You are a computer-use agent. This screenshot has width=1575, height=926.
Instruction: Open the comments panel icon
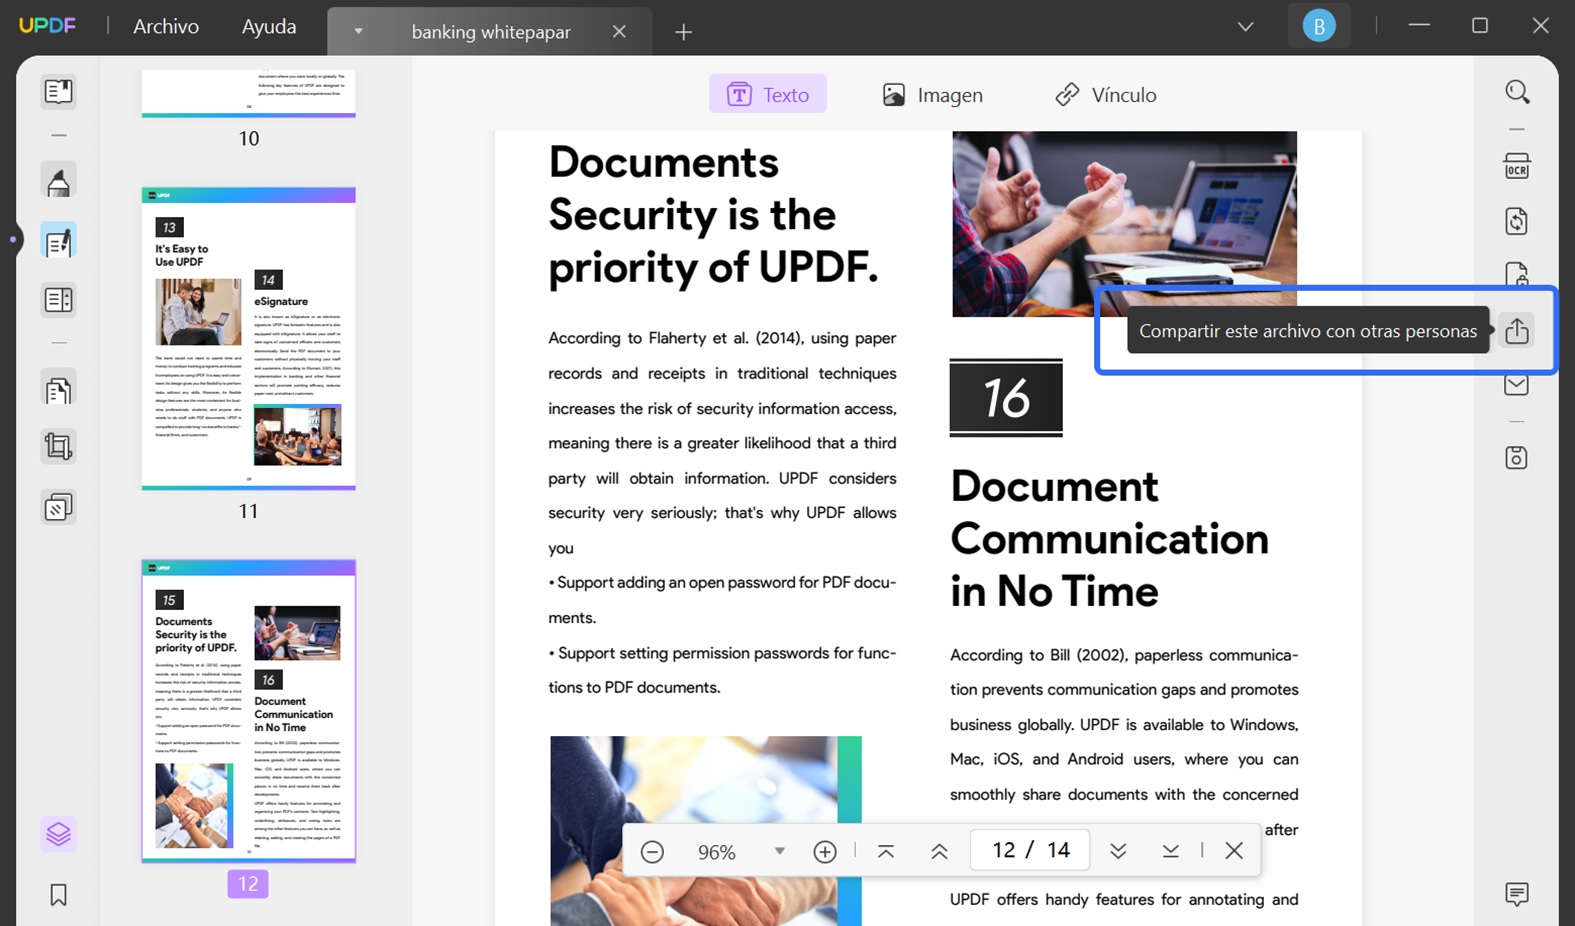1517,894
